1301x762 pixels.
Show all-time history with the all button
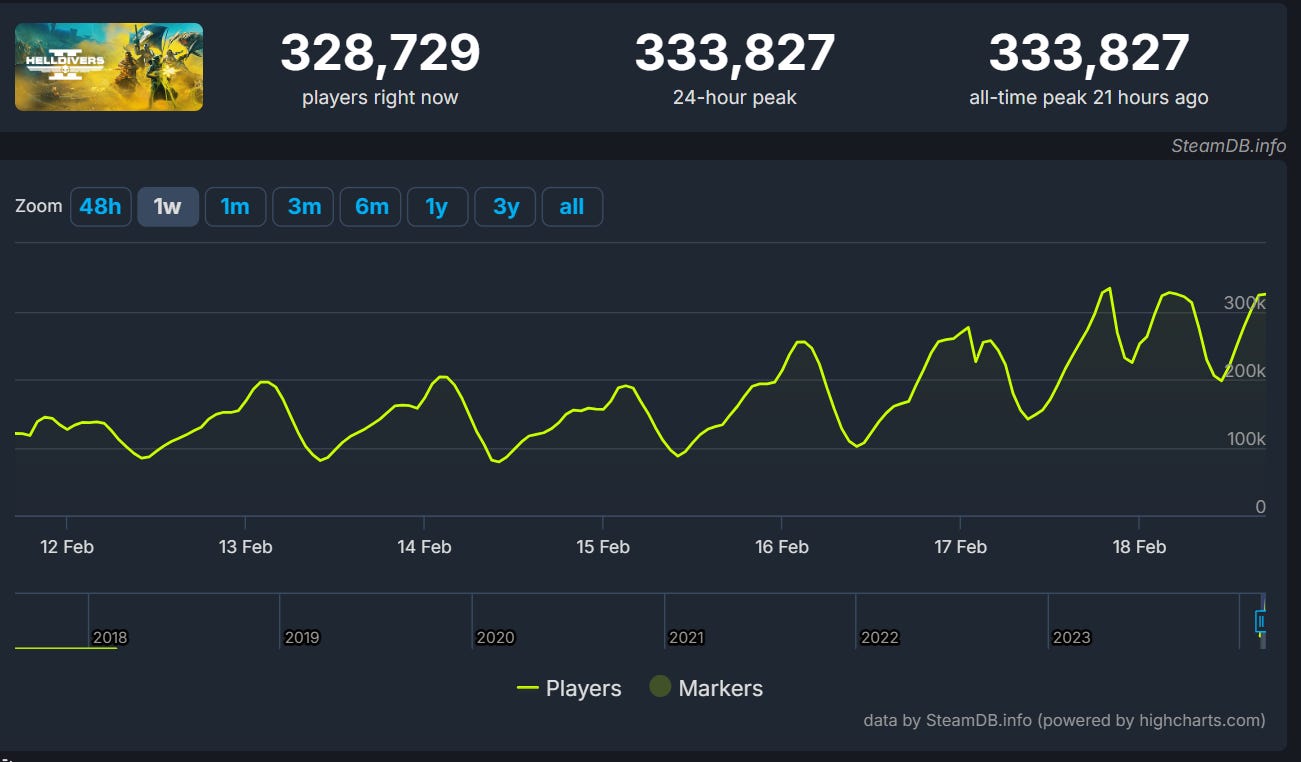coord(572,206)
